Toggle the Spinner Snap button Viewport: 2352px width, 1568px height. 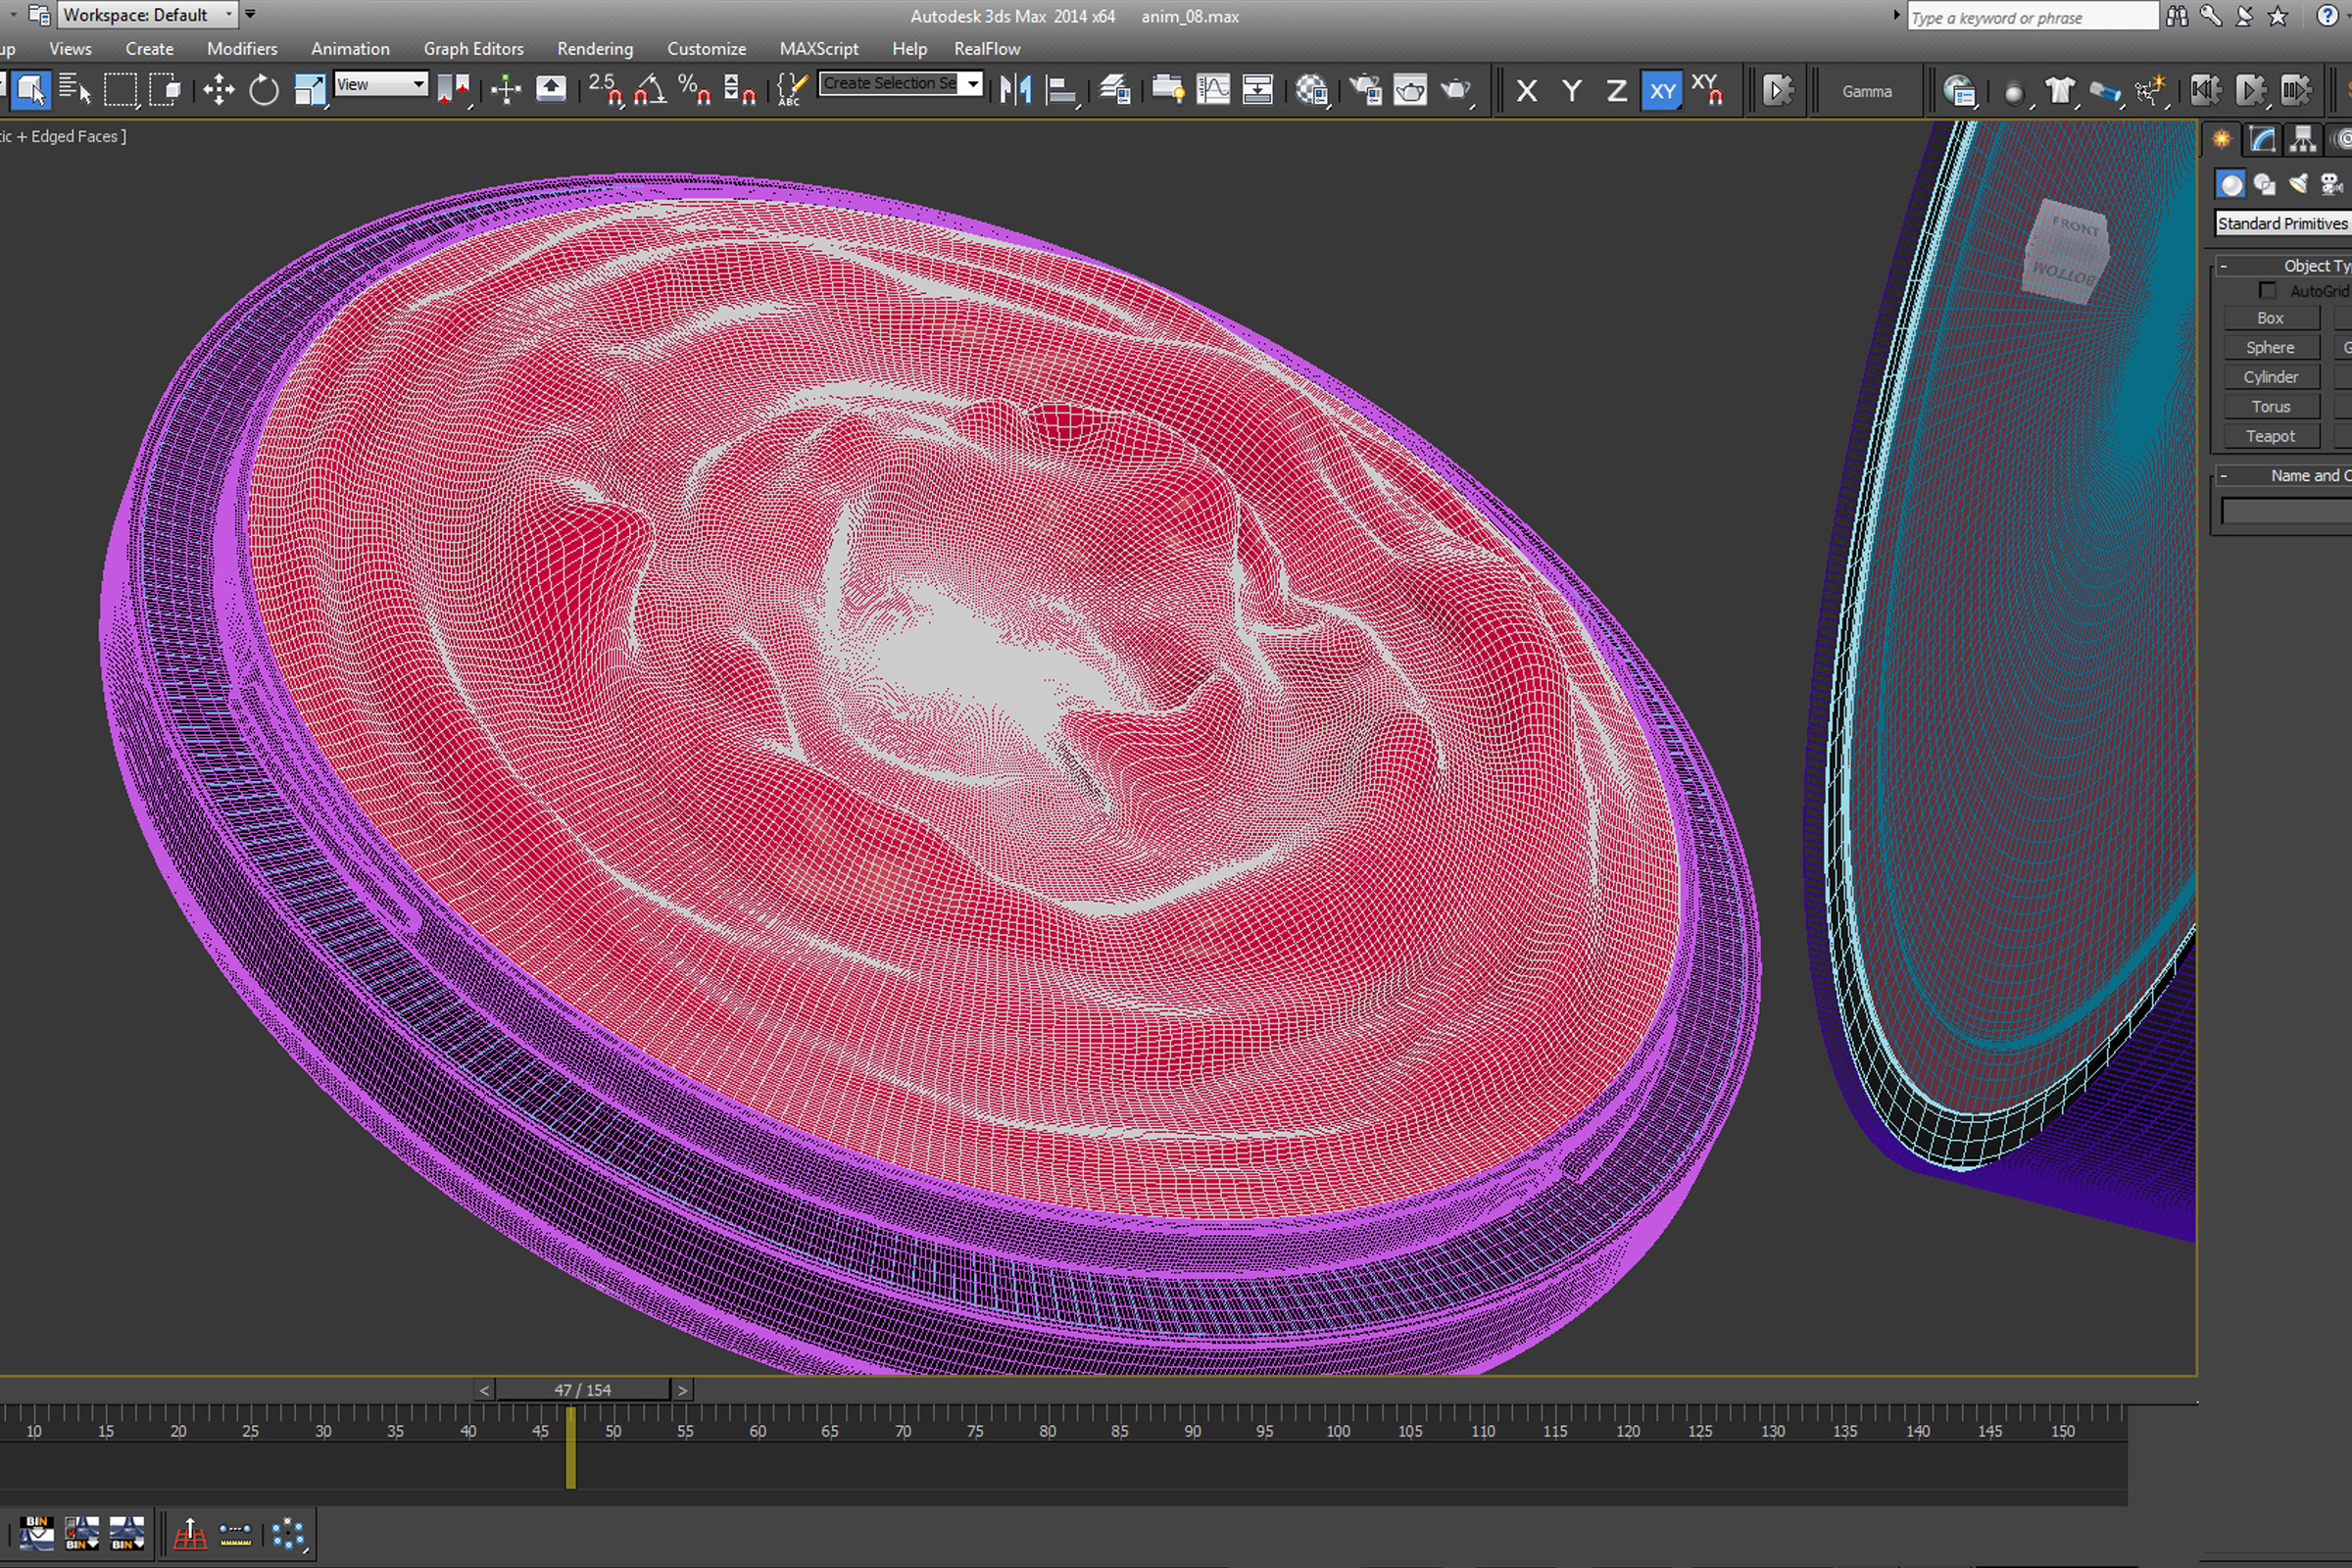(739, 90)
